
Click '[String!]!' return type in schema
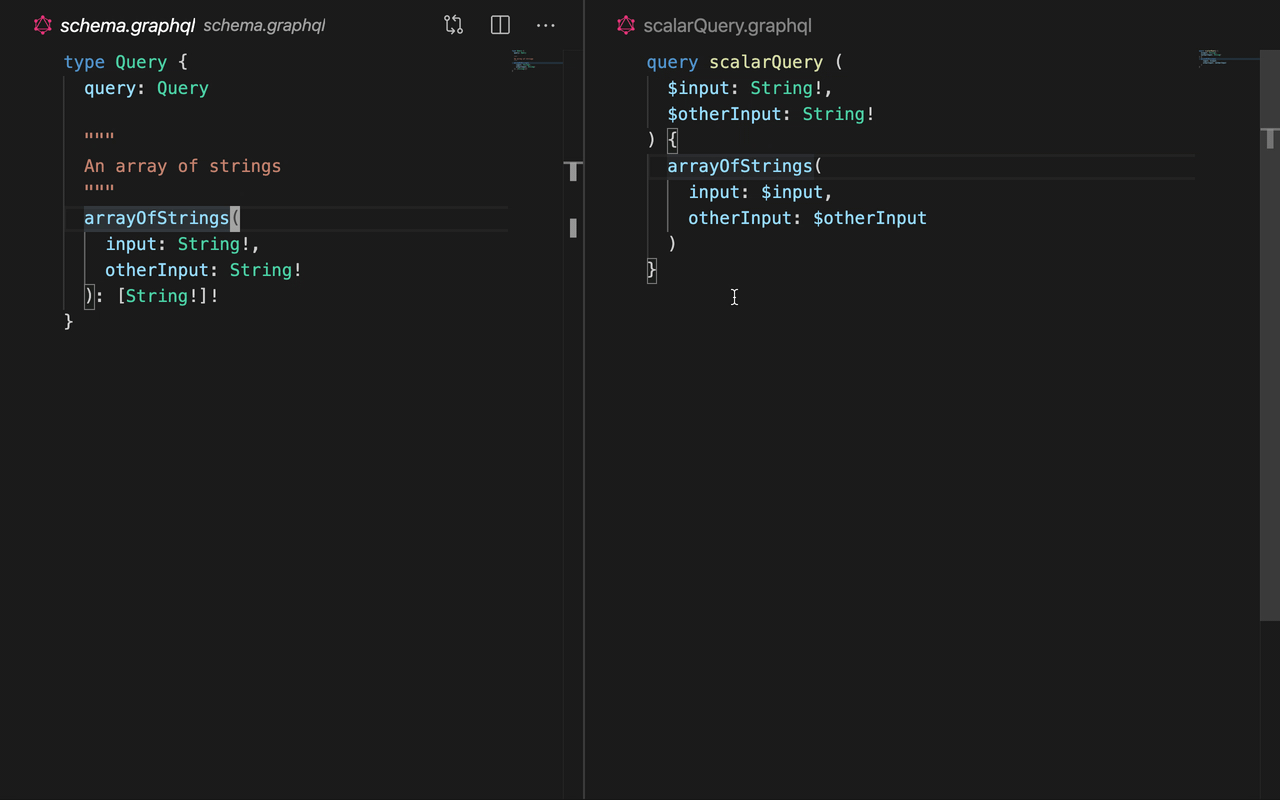[168, 296]
